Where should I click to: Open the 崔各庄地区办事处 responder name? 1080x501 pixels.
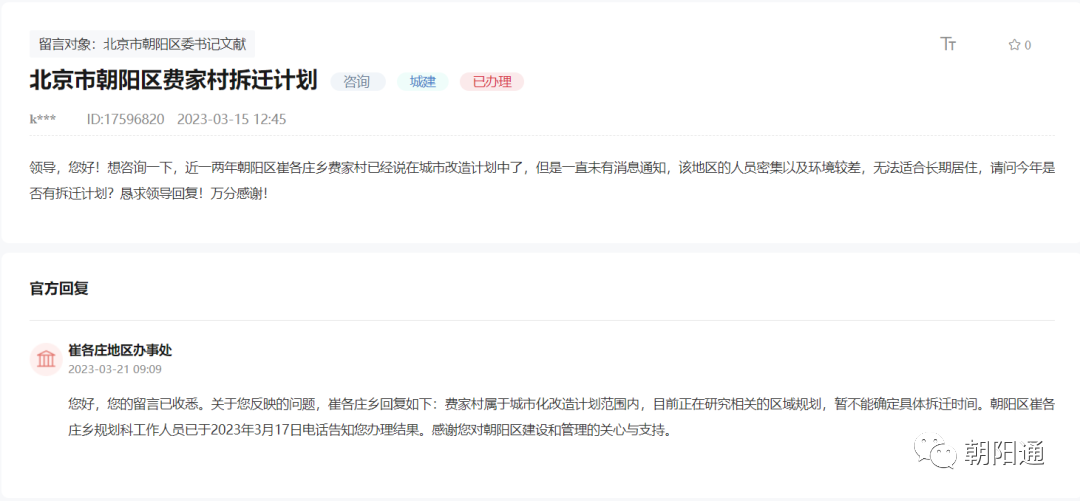(x=120, y=350)
